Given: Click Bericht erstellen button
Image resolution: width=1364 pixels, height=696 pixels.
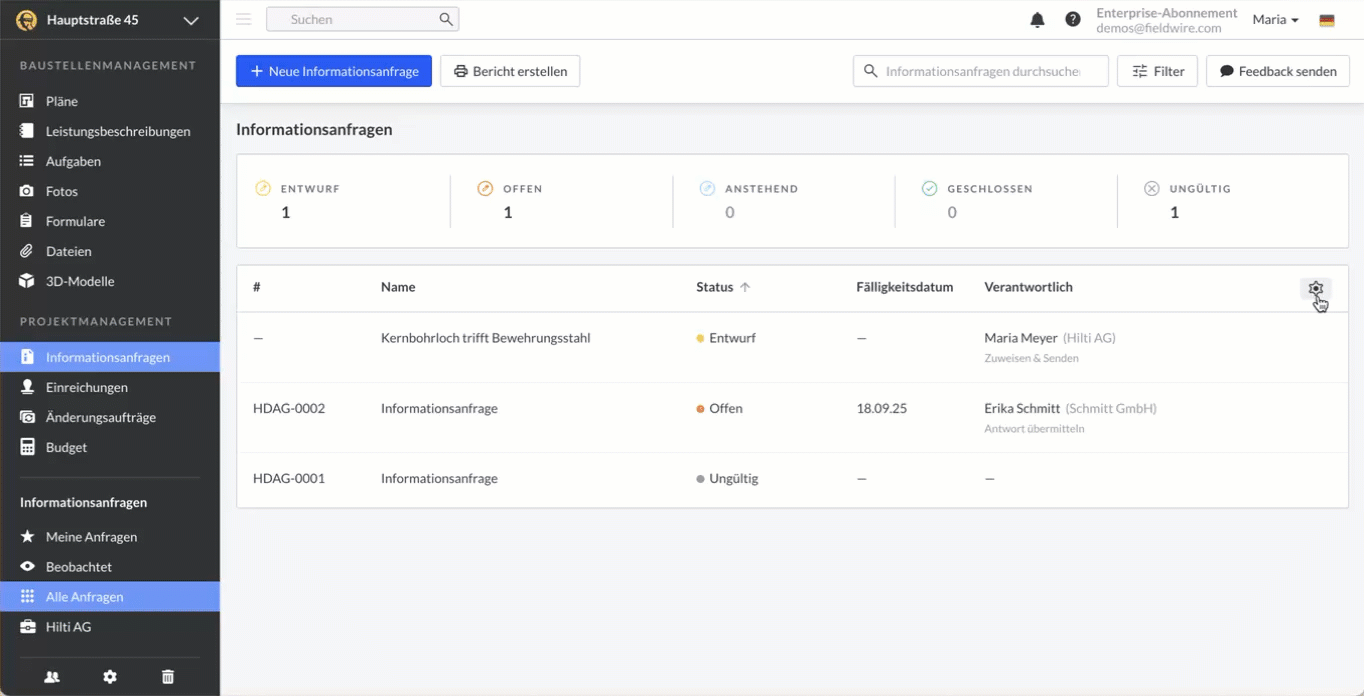Looking at the screenshot, I should pos(510,71).
